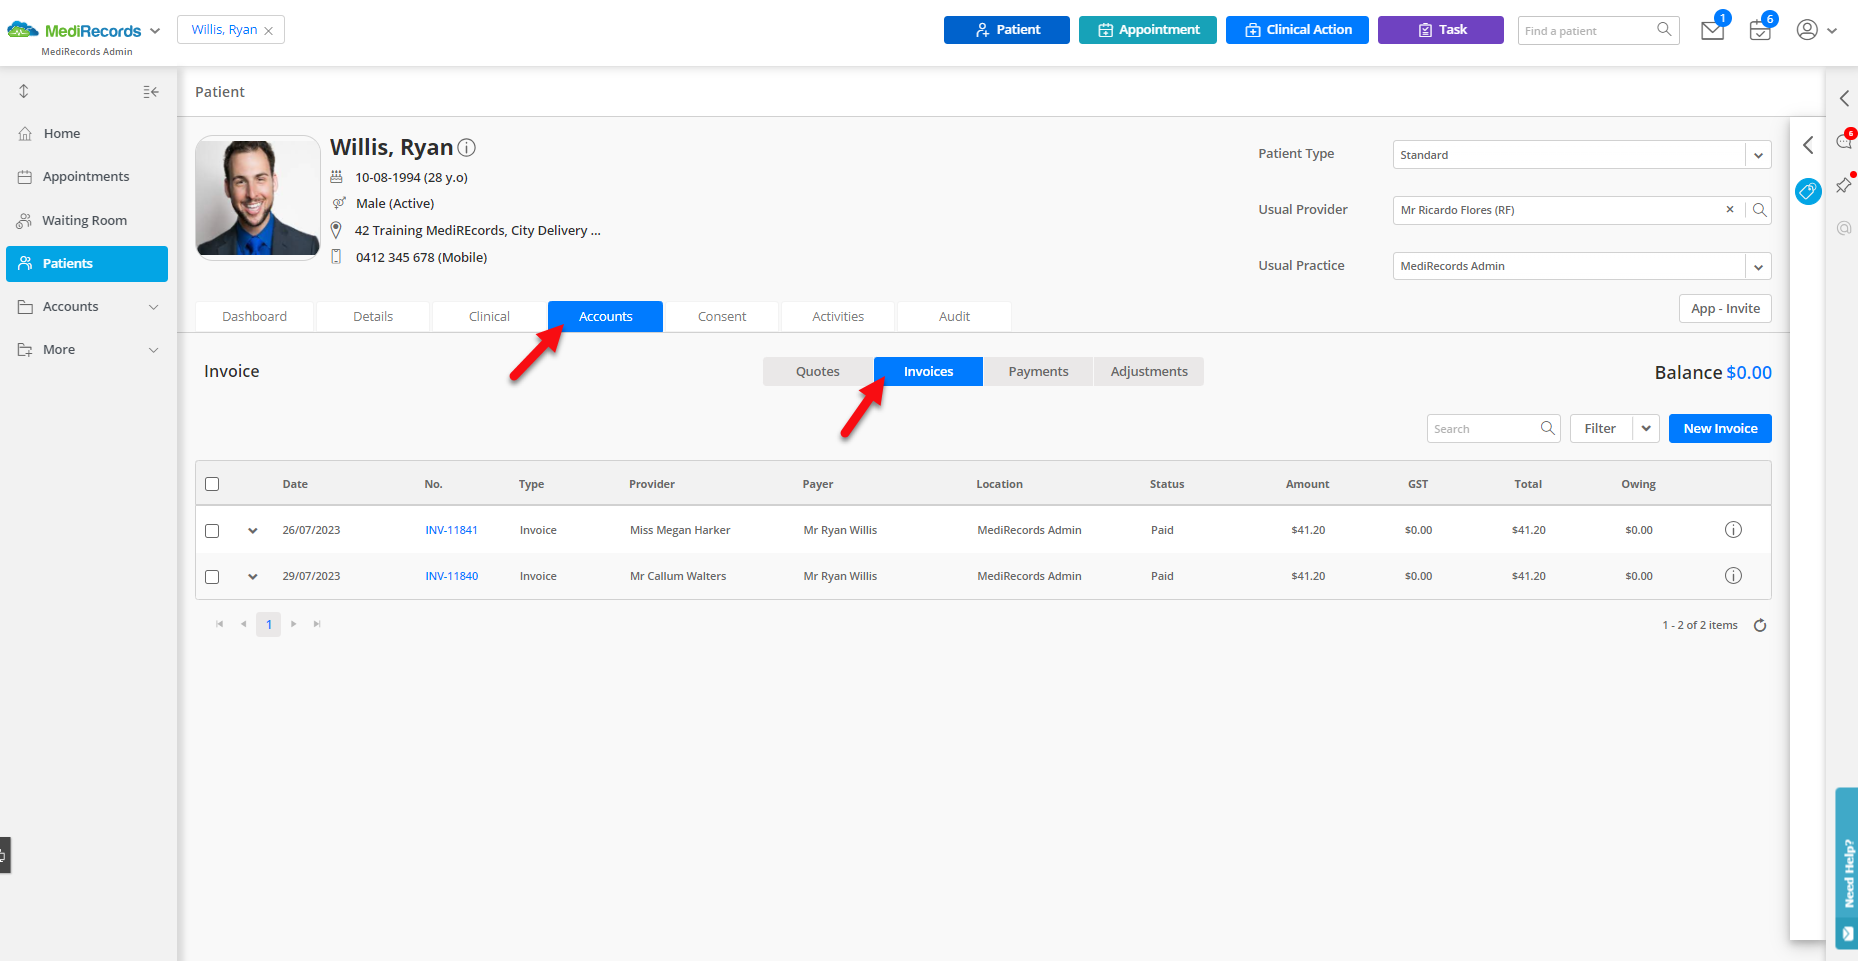Switch to the Activities tab
1858x961 pixels.
click(838, 316)
